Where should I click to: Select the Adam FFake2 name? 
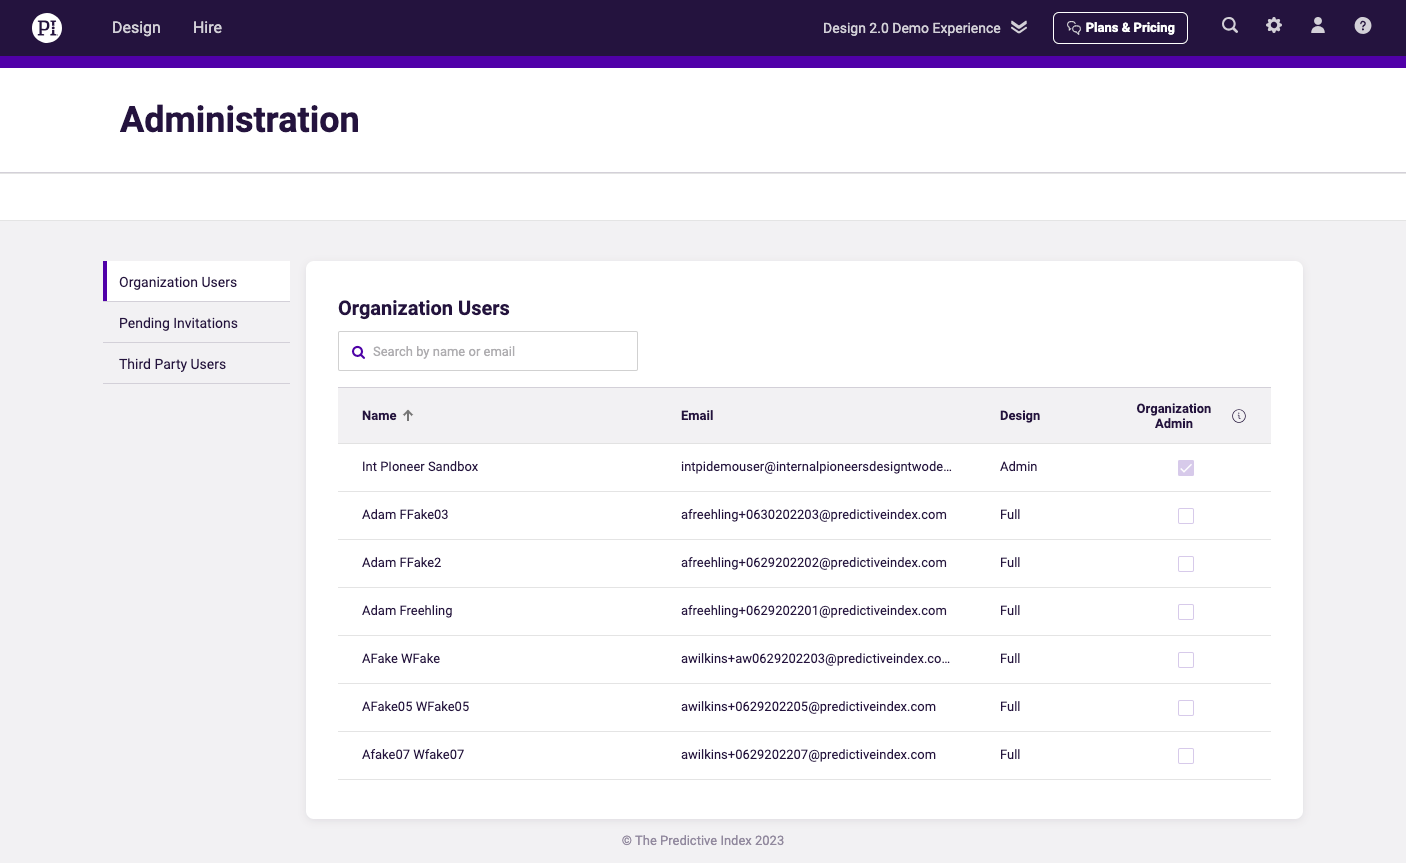tap(401, 563)
